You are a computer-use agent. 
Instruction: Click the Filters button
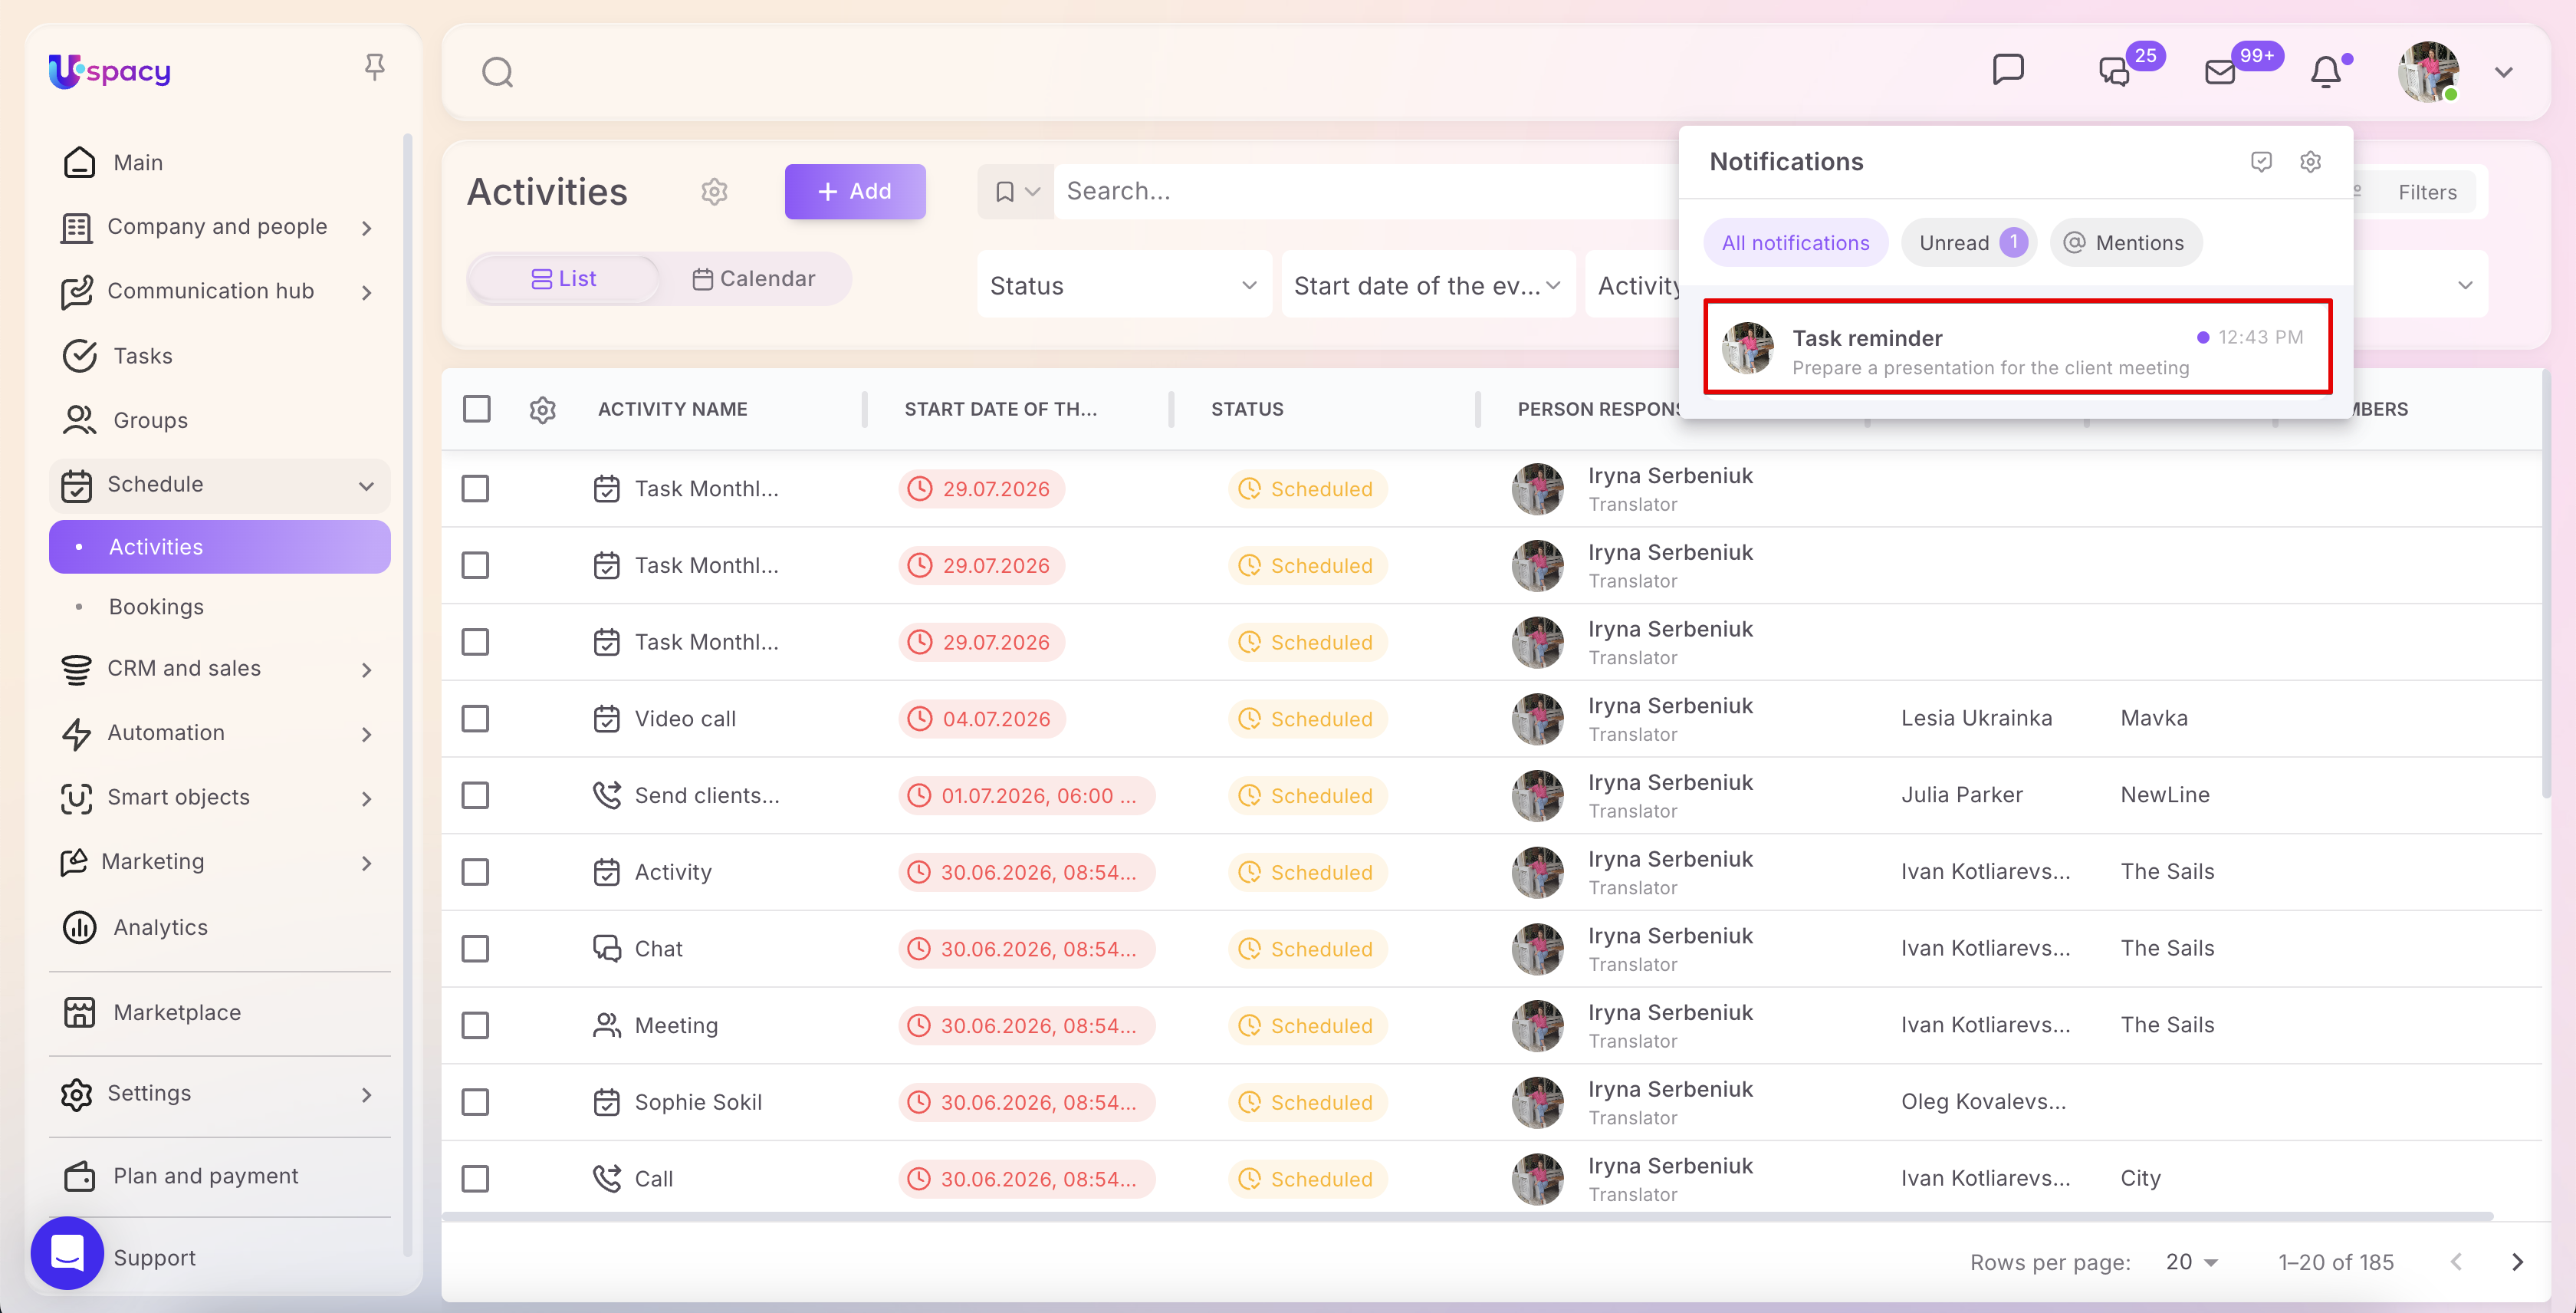[x=2427, y=192]
